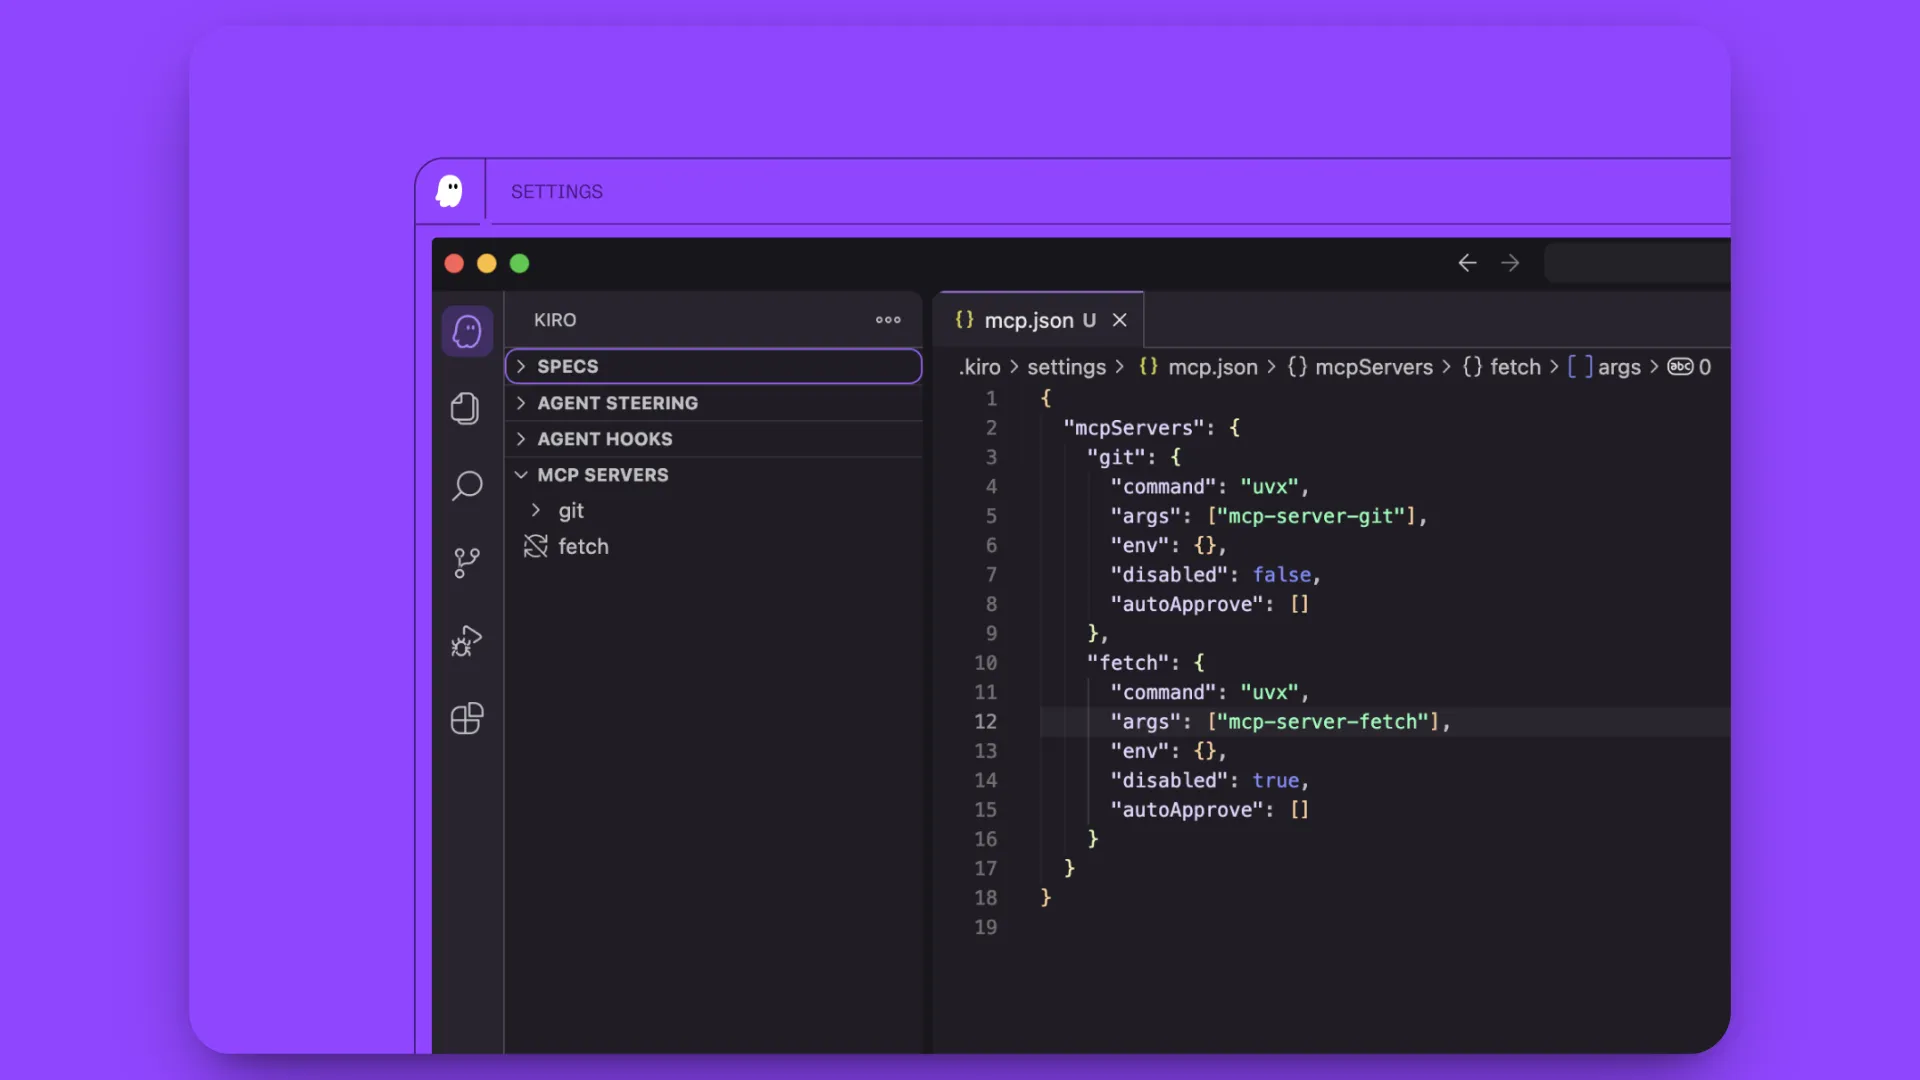1920x1080 pixels.
Task: Open the Search magnifier icon
Action: coord(466,486)
